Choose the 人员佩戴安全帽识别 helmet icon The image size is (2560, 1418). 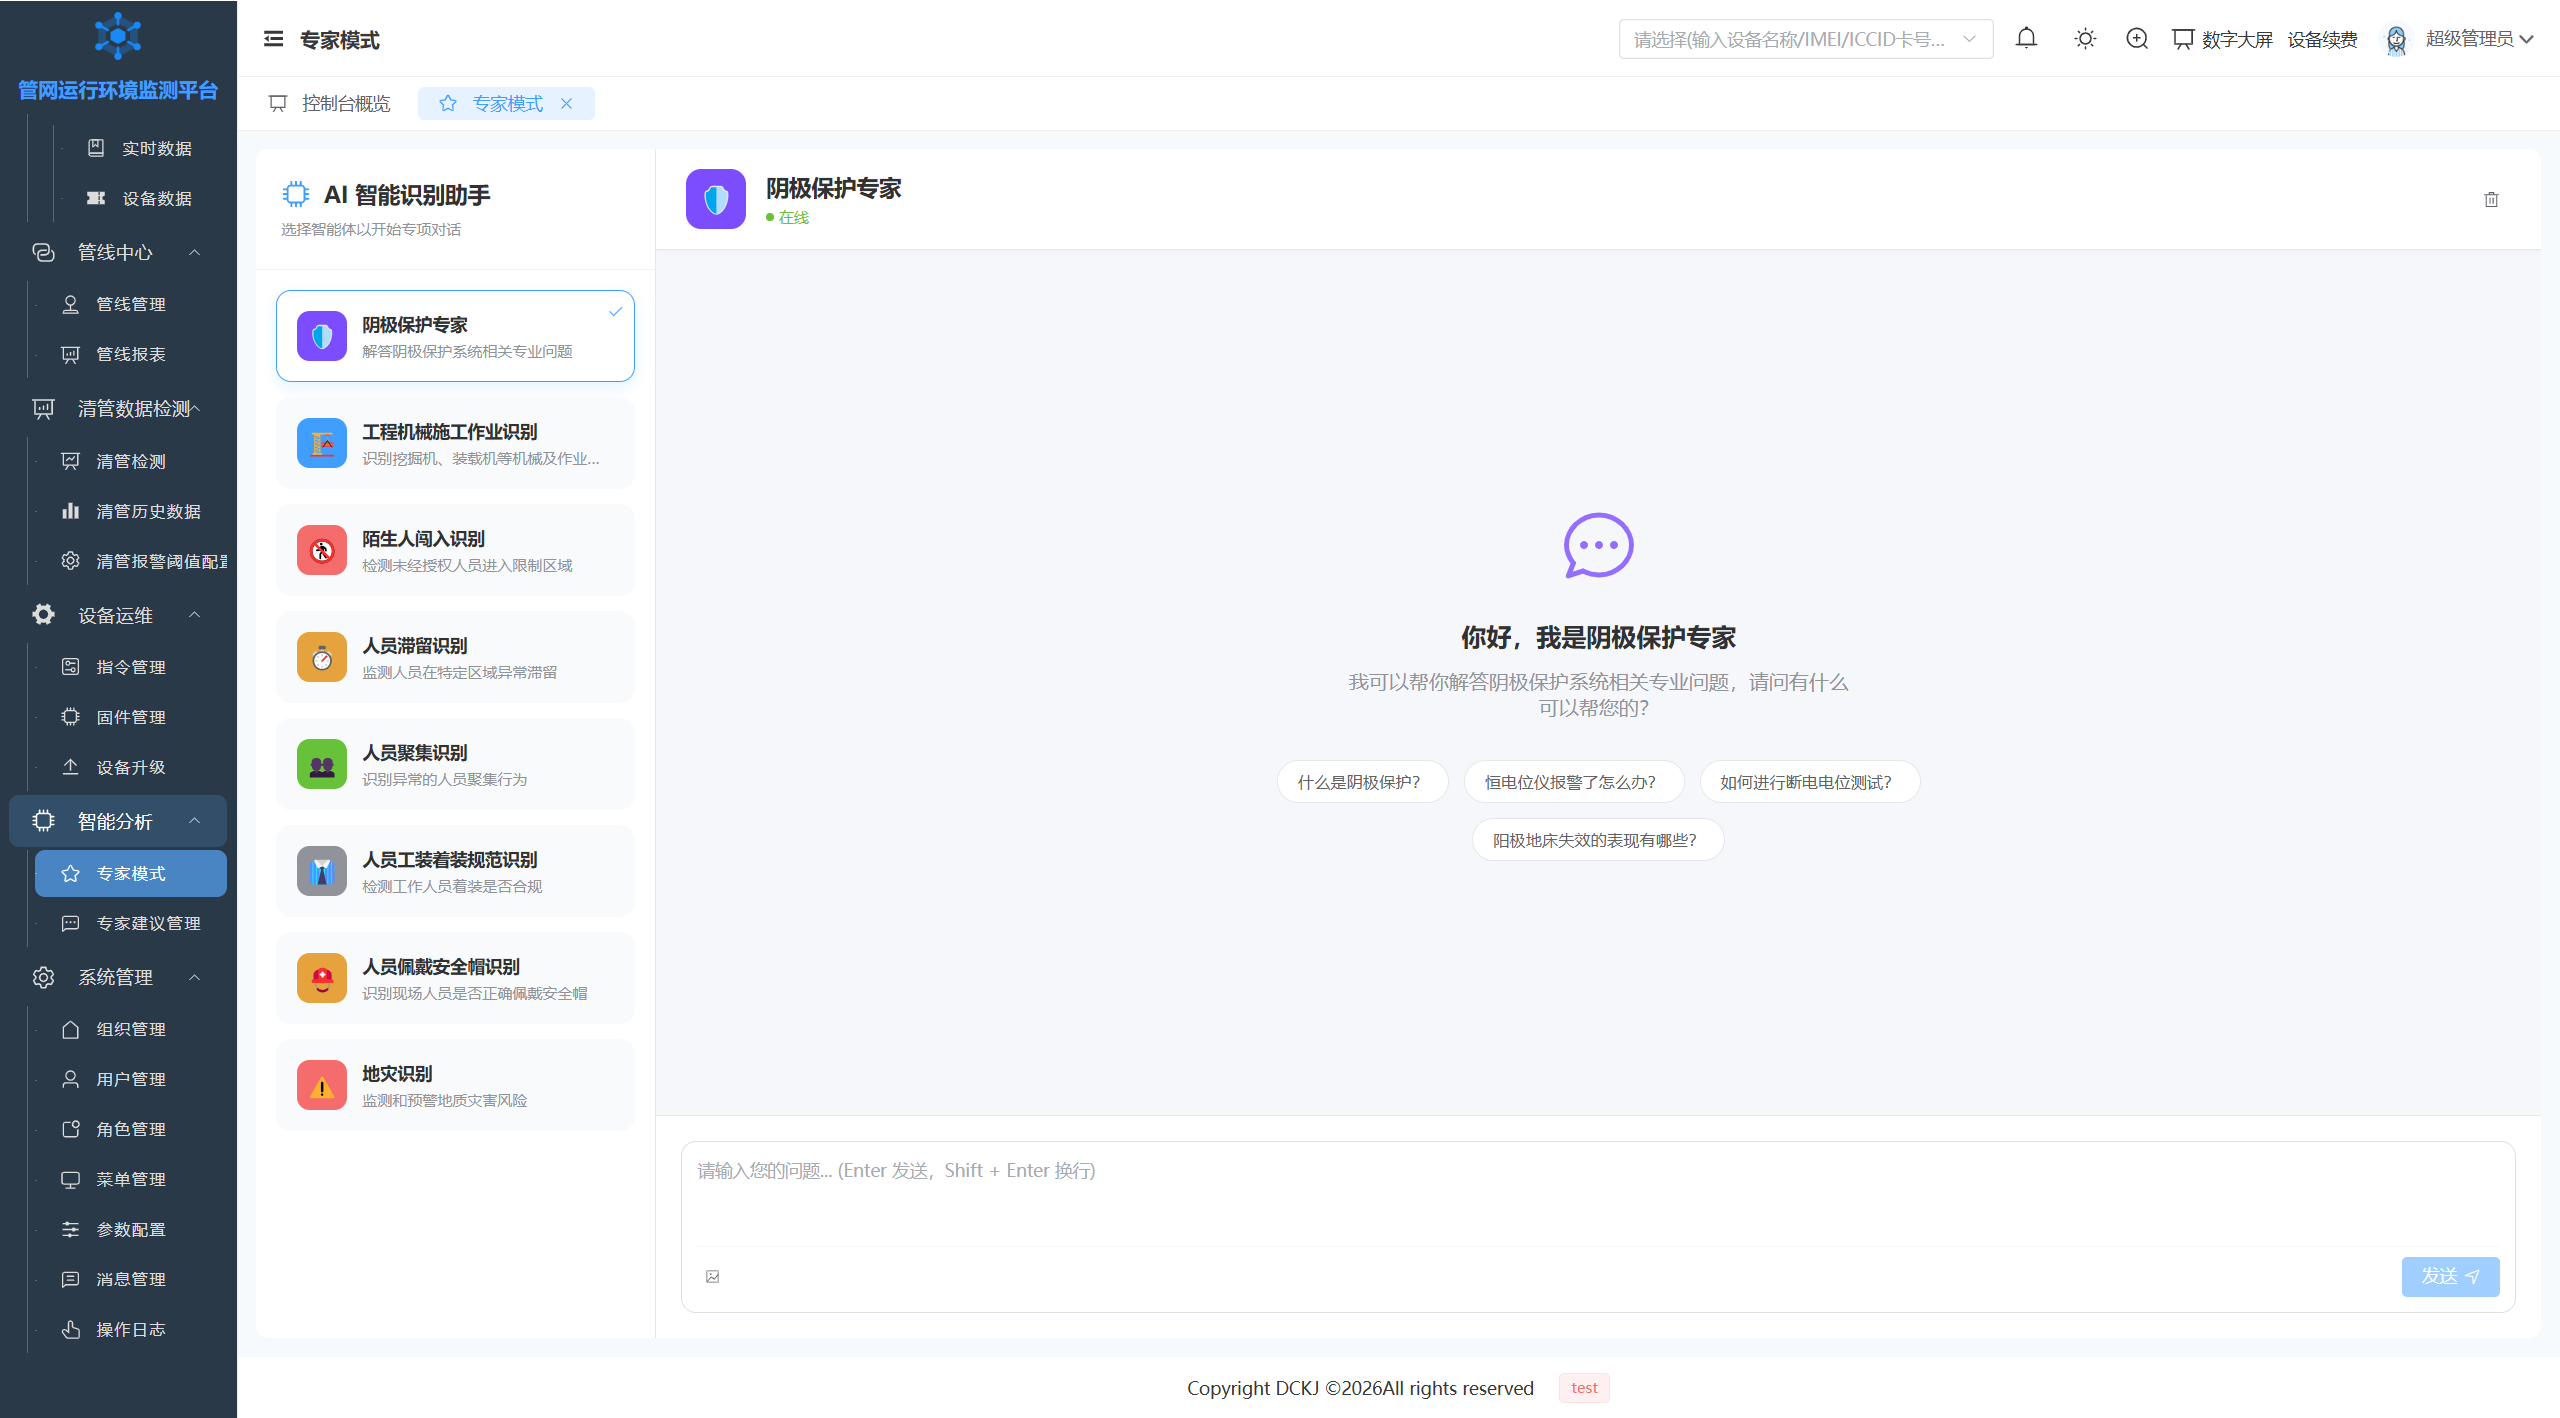(x=322, y=978)
